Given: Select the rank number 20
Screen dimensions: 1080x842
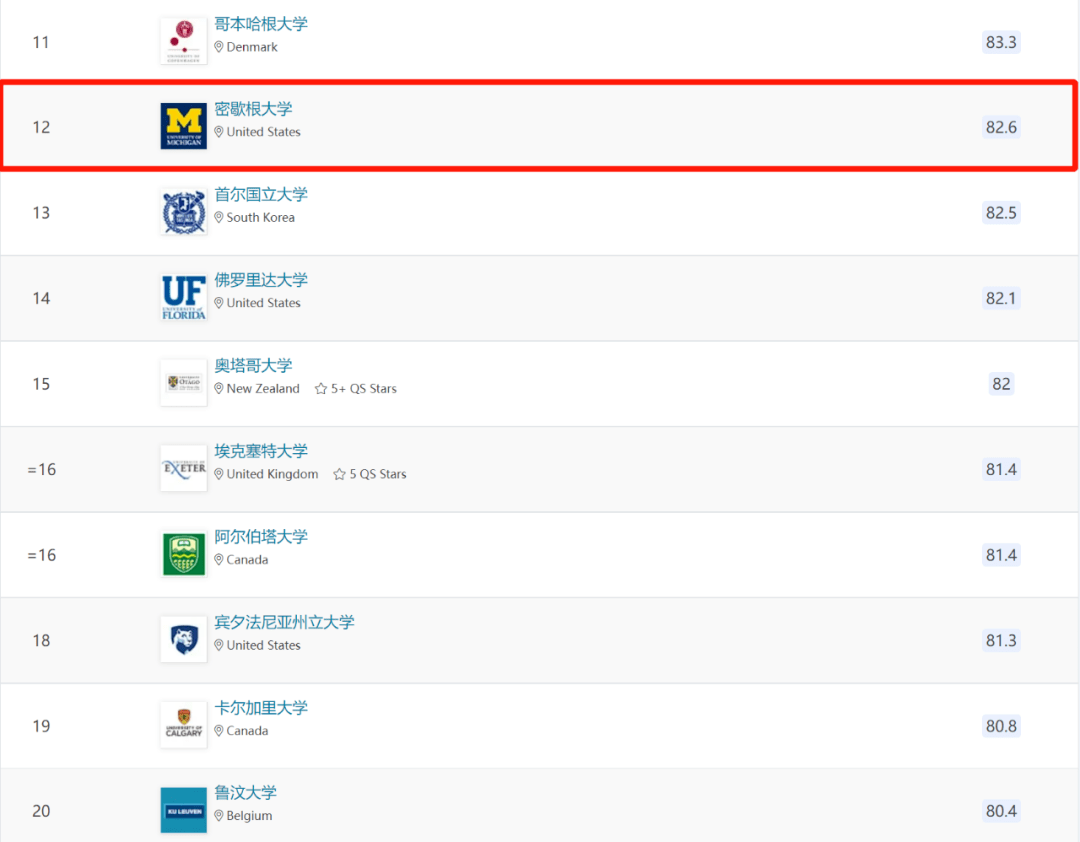Looking at the screenshot, I should tap(41, 811).
